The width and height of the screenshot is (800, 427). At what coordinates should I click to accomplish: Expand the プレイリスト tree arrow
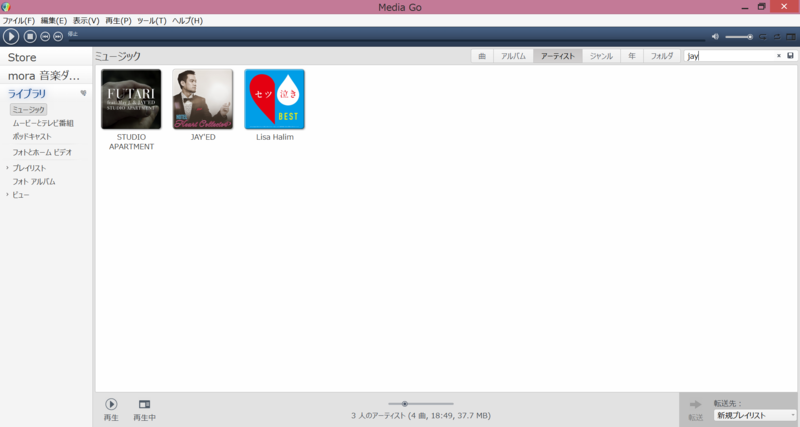[7, 167]
